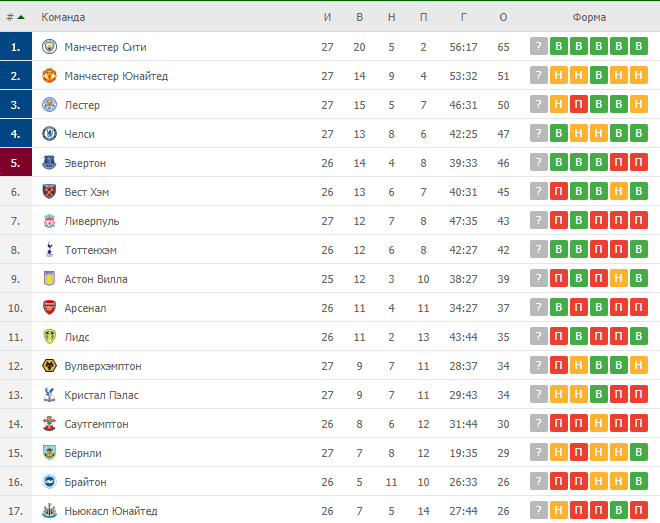
Task: Sort table by the # position column
Action: click(15, 17)
